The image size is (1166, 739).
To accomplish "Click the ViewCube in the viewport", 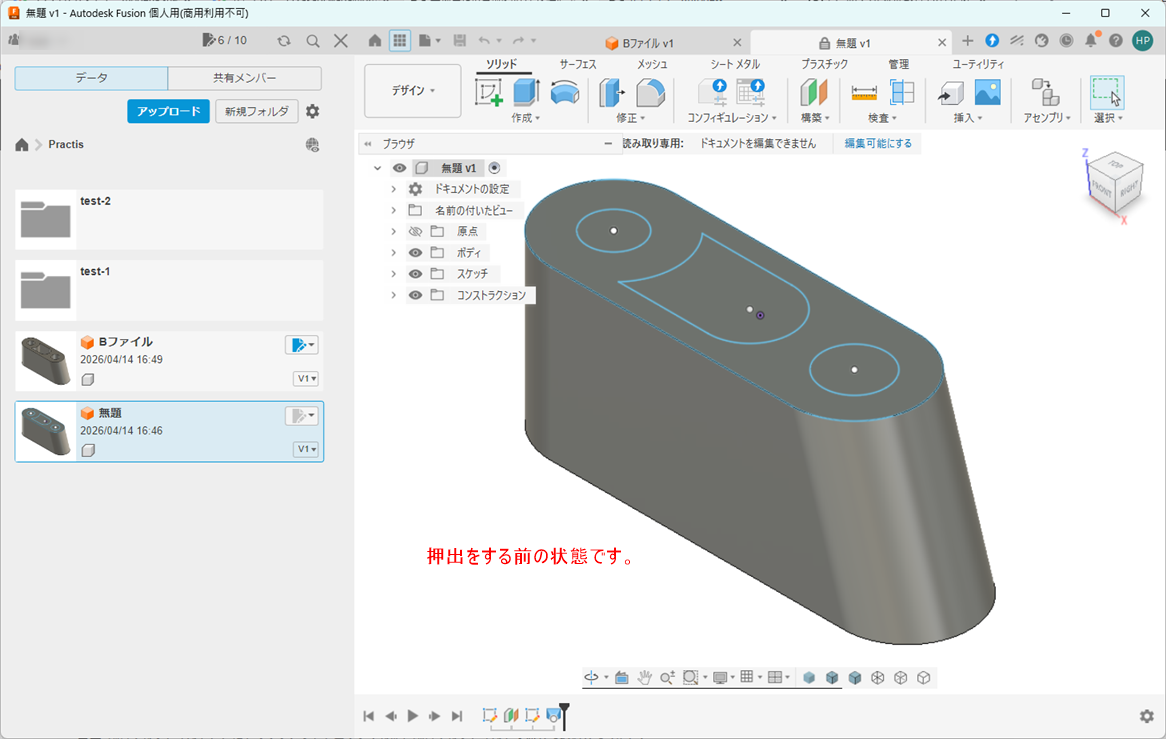I will coord(1113,184).
